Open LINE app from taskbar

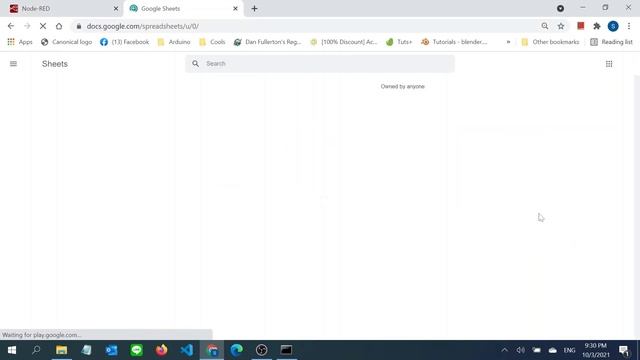pyautogui.click(x=136, y=350)
